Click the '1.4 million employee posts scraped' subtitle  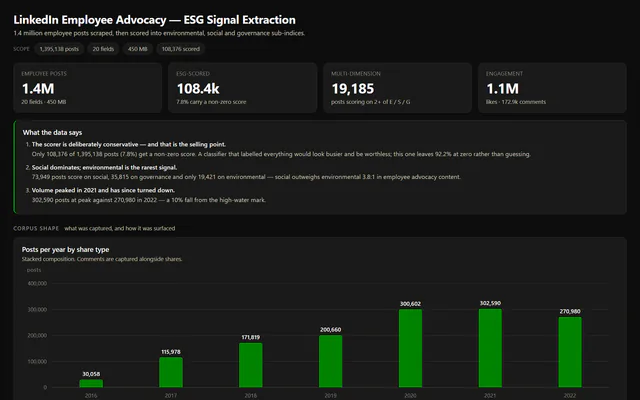[159, 33]
